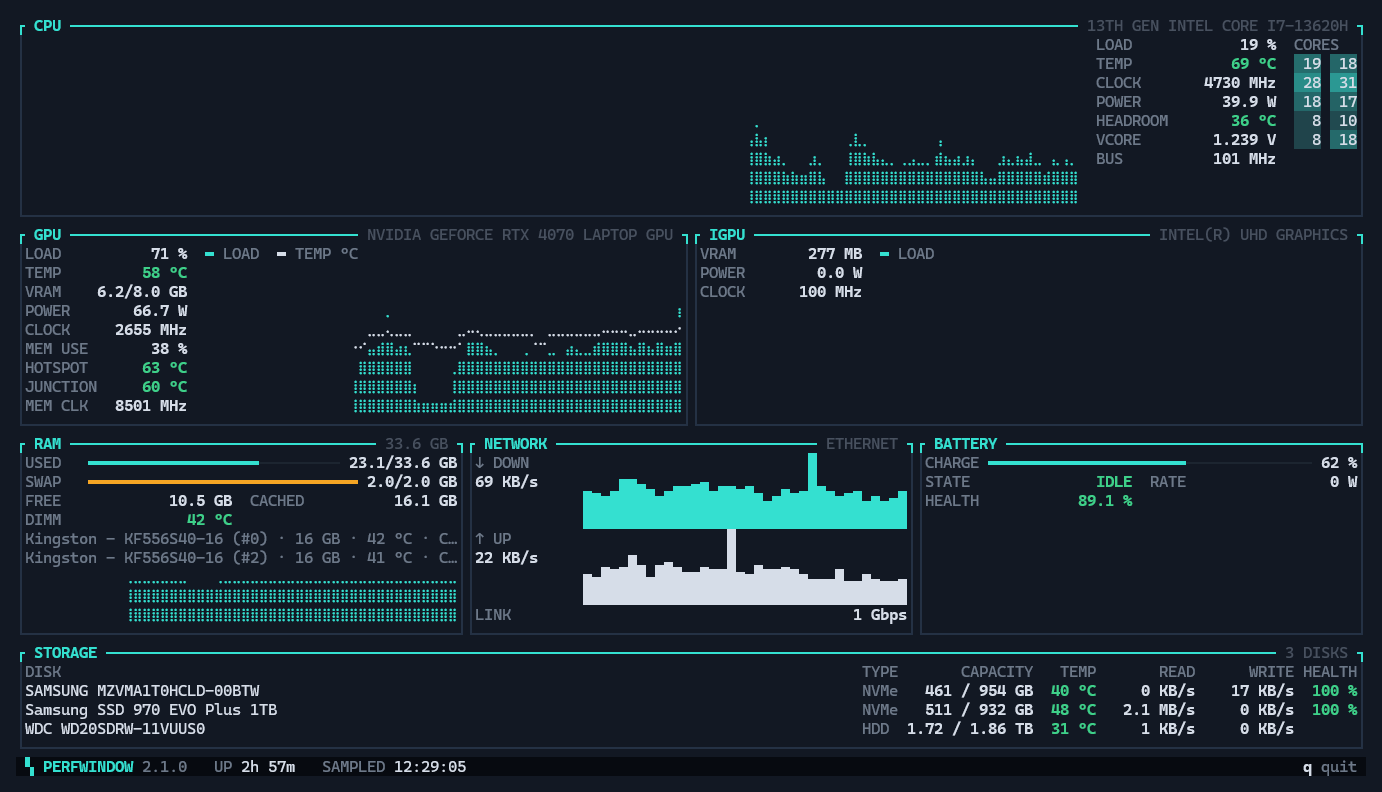The width and height of the screenshot is (1382, 792).
Task: Click the LINK speed 1 Gbps
Action: click(880, 615)
